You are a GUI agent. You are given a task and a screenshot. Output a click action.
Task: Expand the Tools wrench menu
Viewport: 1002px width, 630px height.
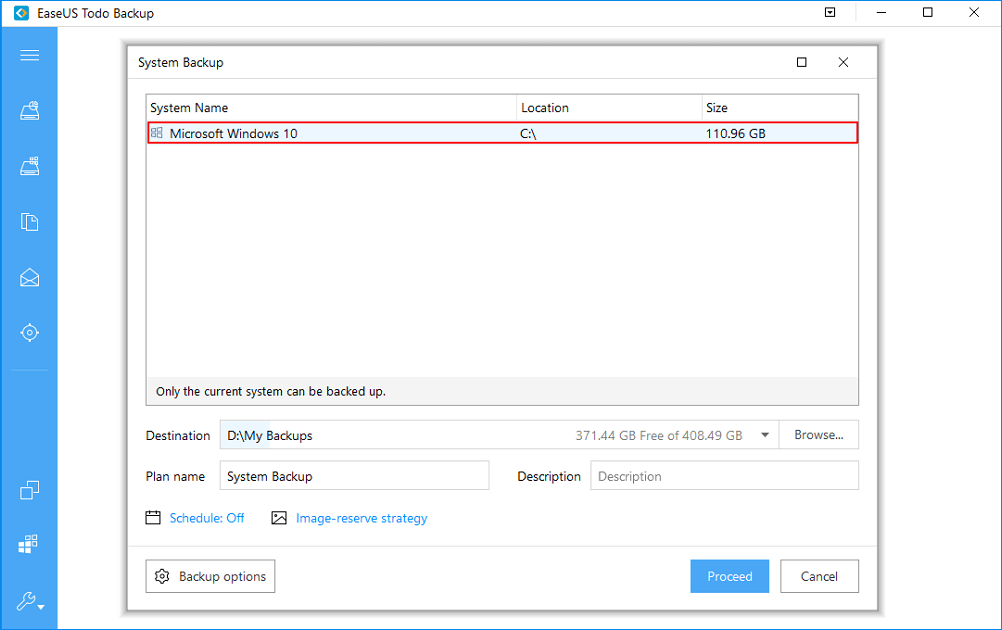click(x=29, y=602)
